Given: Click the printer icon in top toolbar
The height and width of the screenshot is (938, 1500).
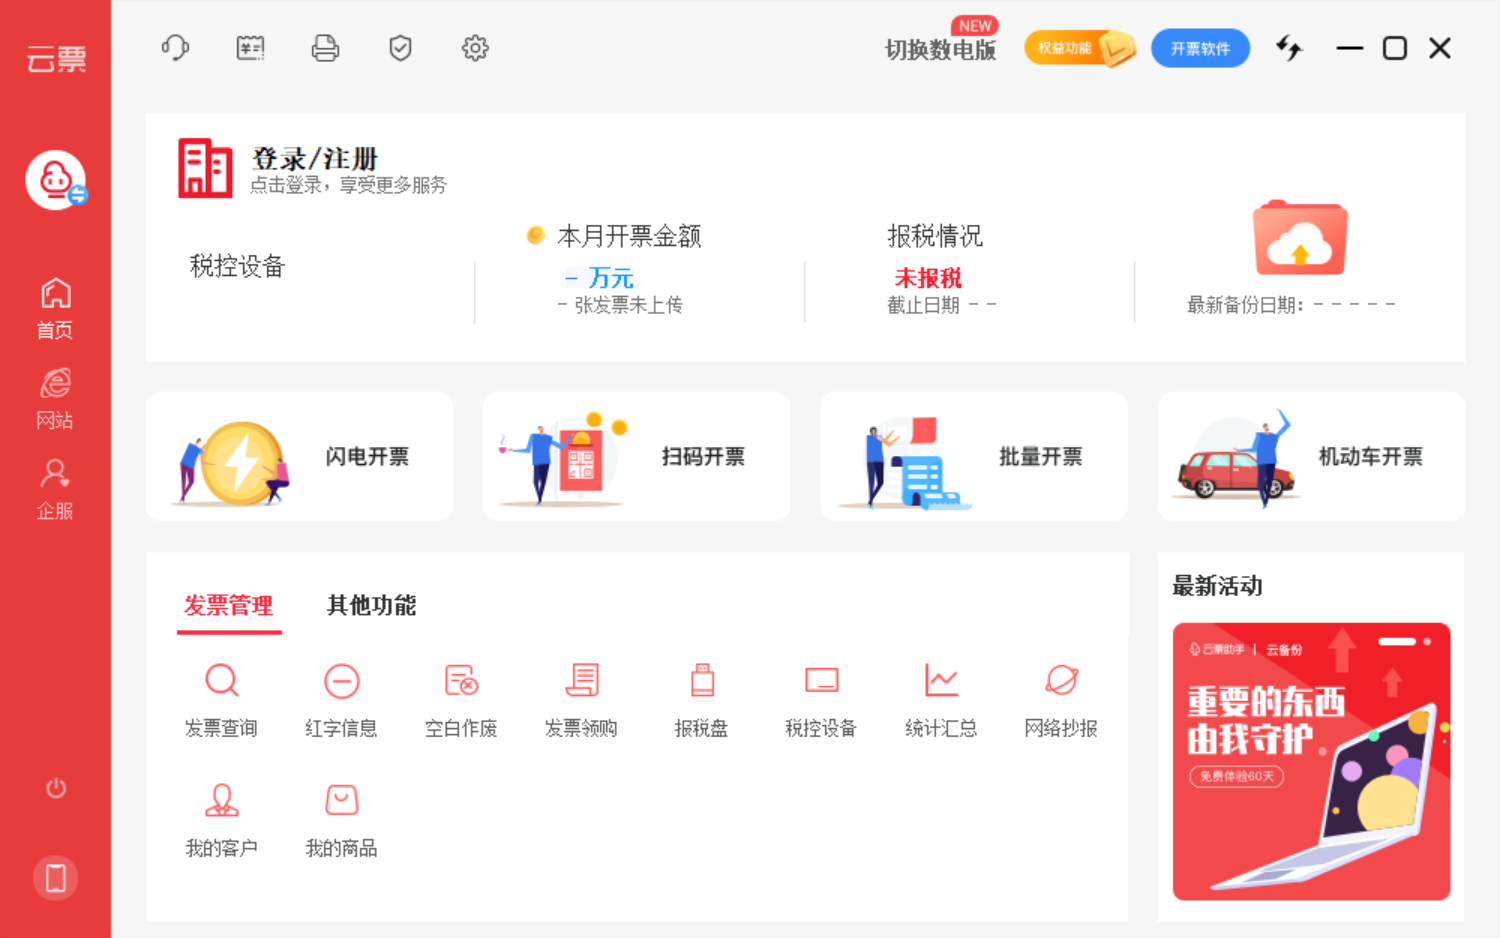Looking at the screenshot, I should (324, 47).
